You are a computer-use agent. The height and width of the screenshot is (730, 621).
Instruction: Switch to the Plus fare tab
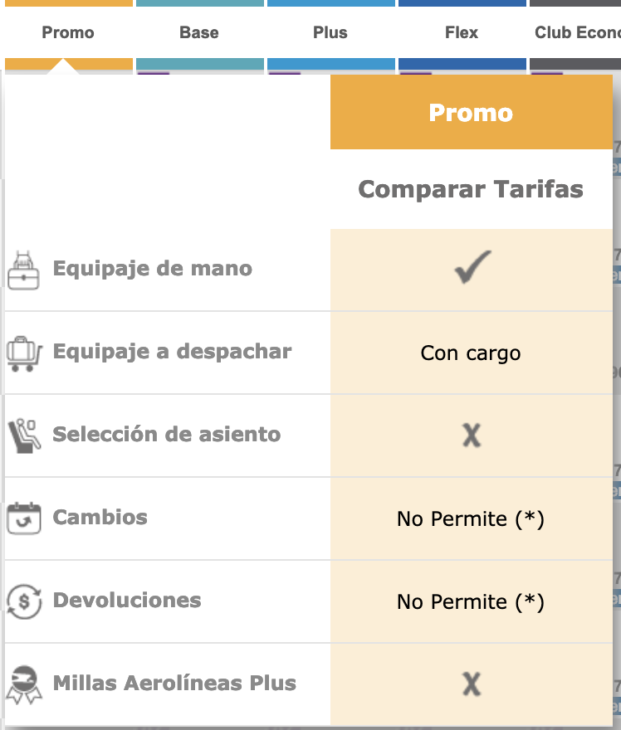[x=331, y=33]
